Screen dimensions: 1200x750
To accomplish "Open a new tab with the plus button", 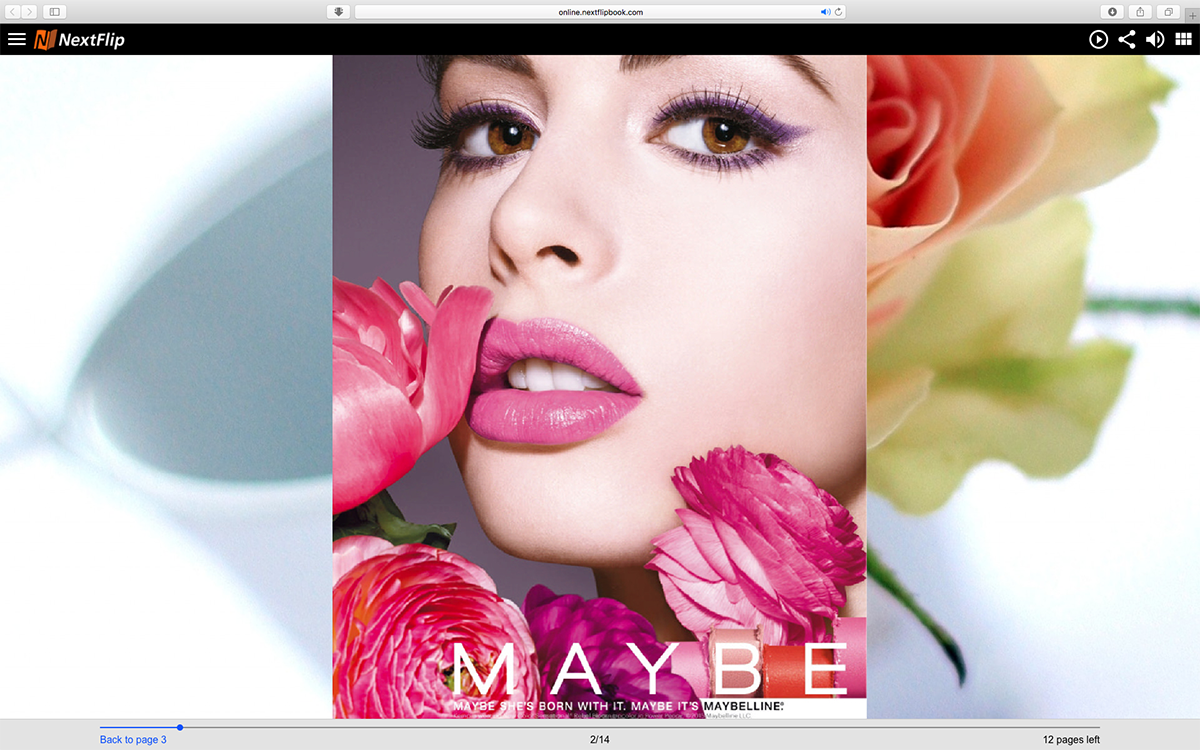I will [1190, 11].
